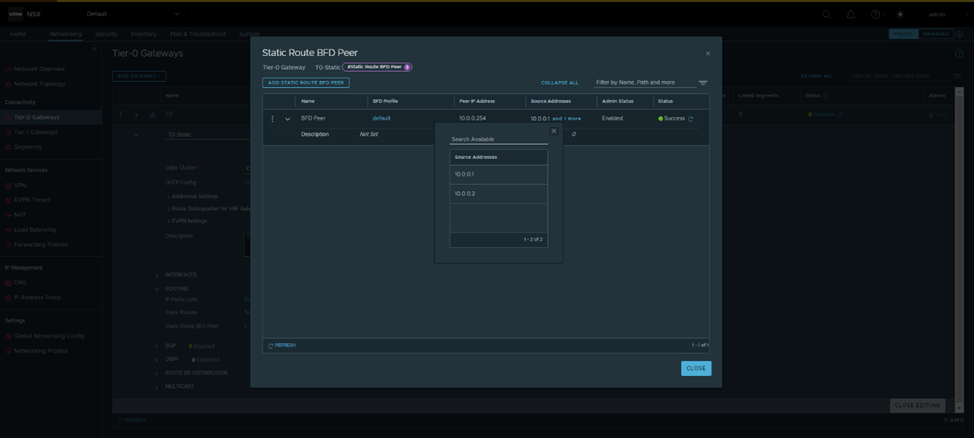Click the filter icon in the dialog
The image size is (974, 438).
(x=703, y=83)
